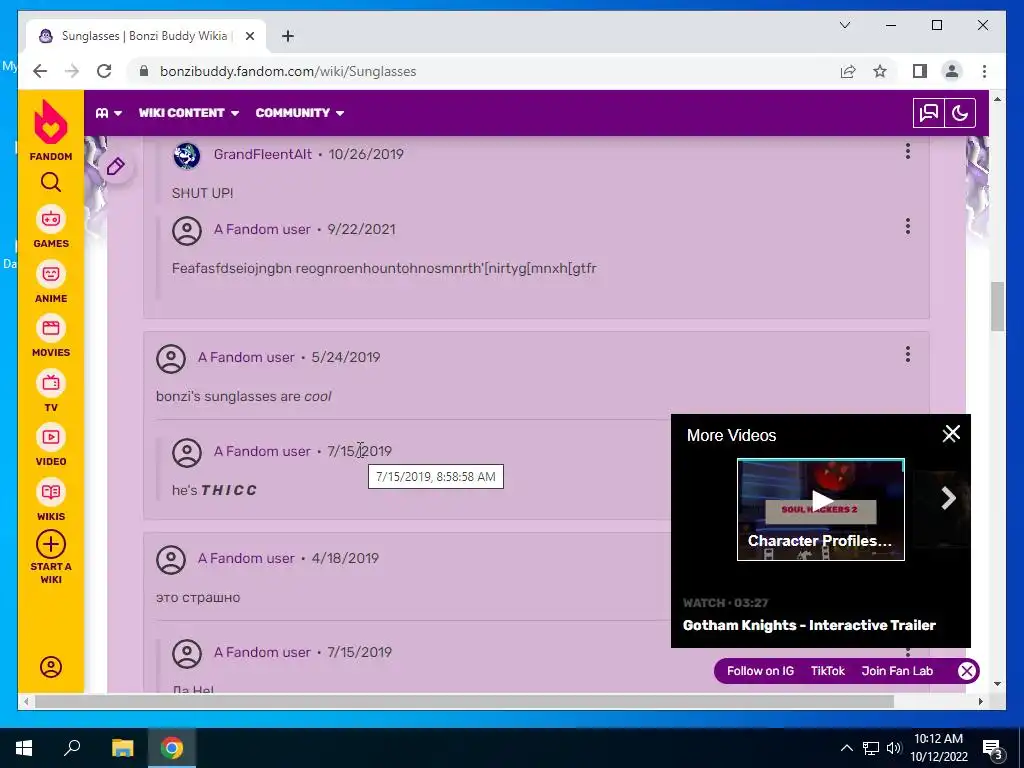Image resolution: width=1024 pixels, height=768 pixels.
Task: Click avatar of the 5/24/2019 commenter
Action: click(171, 359)
